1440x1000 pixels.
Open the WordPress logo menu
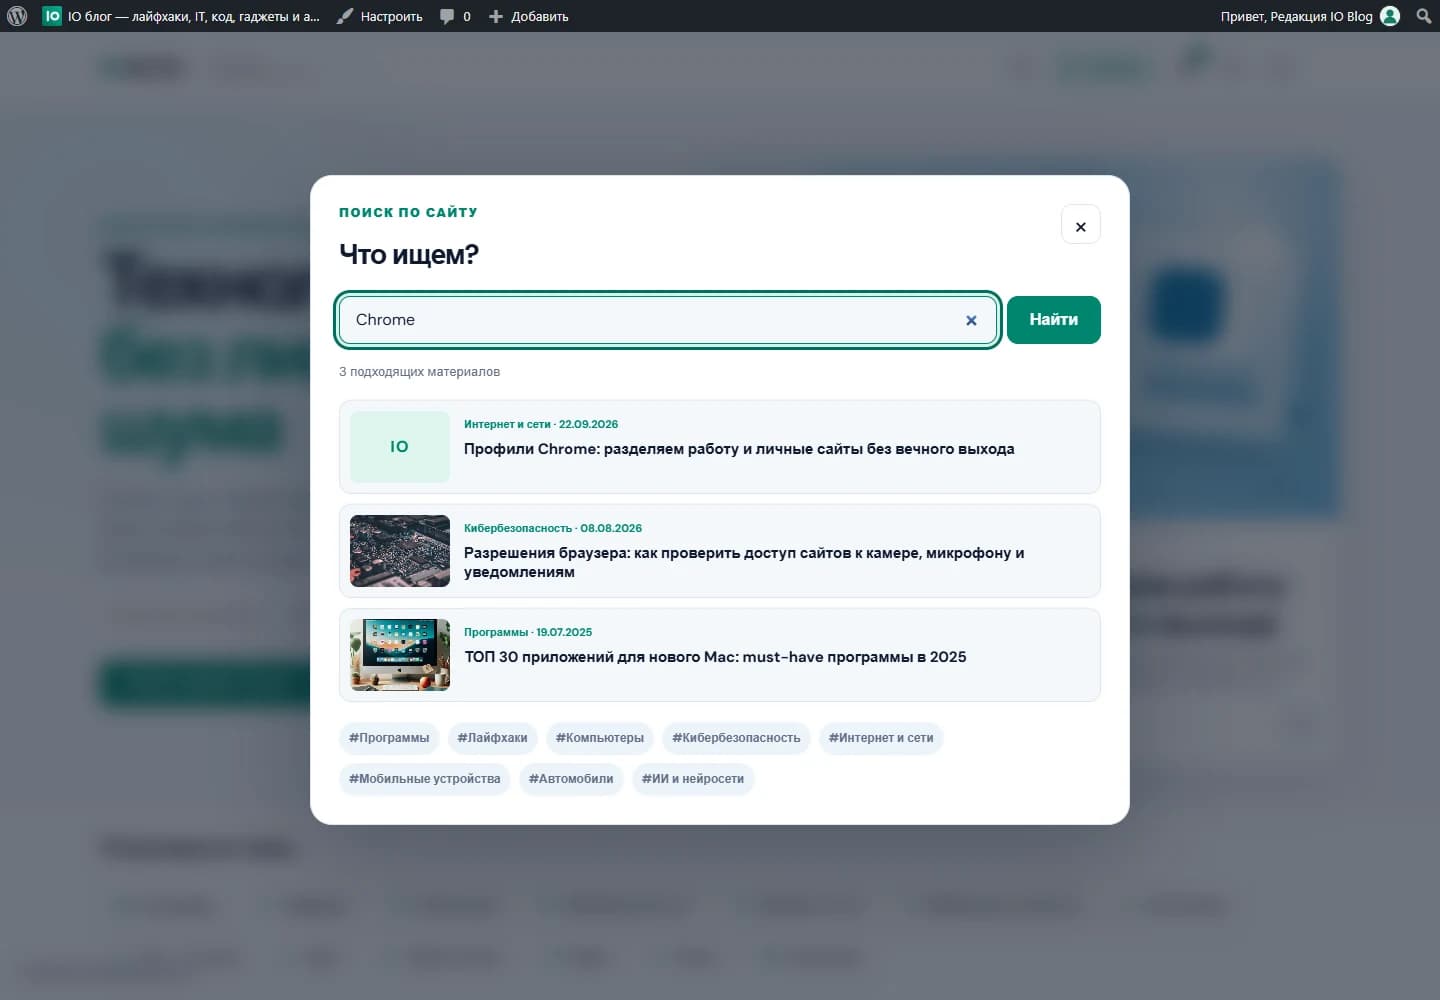(17, 16)
